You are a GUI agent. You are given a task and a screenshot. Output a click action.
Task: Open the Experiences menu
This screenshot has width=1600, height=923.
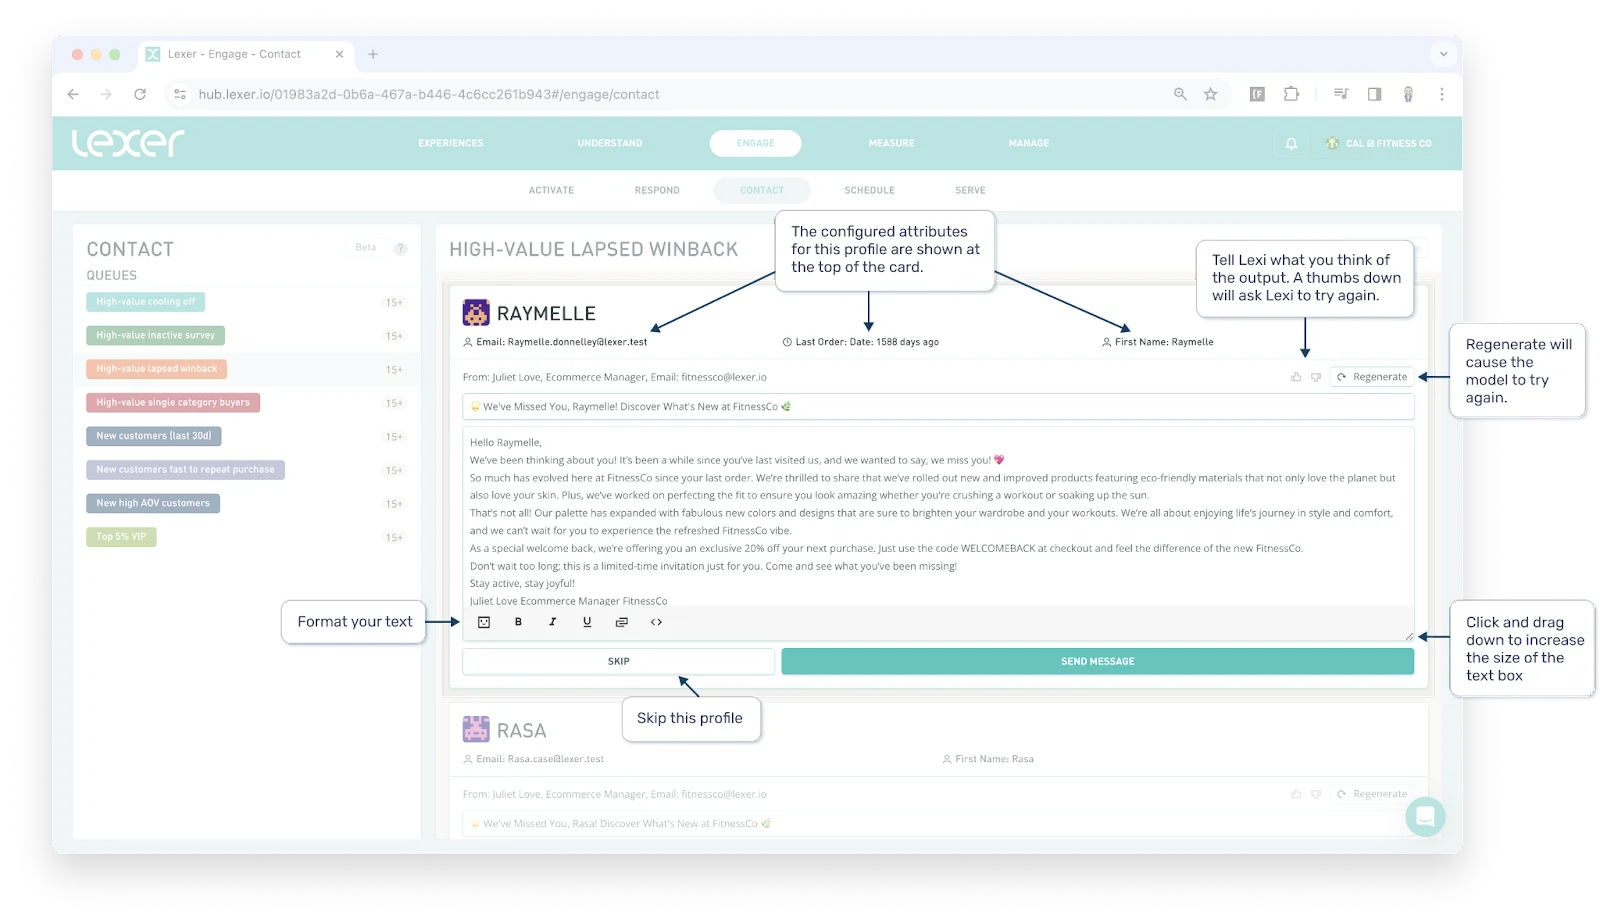(451, 143)
